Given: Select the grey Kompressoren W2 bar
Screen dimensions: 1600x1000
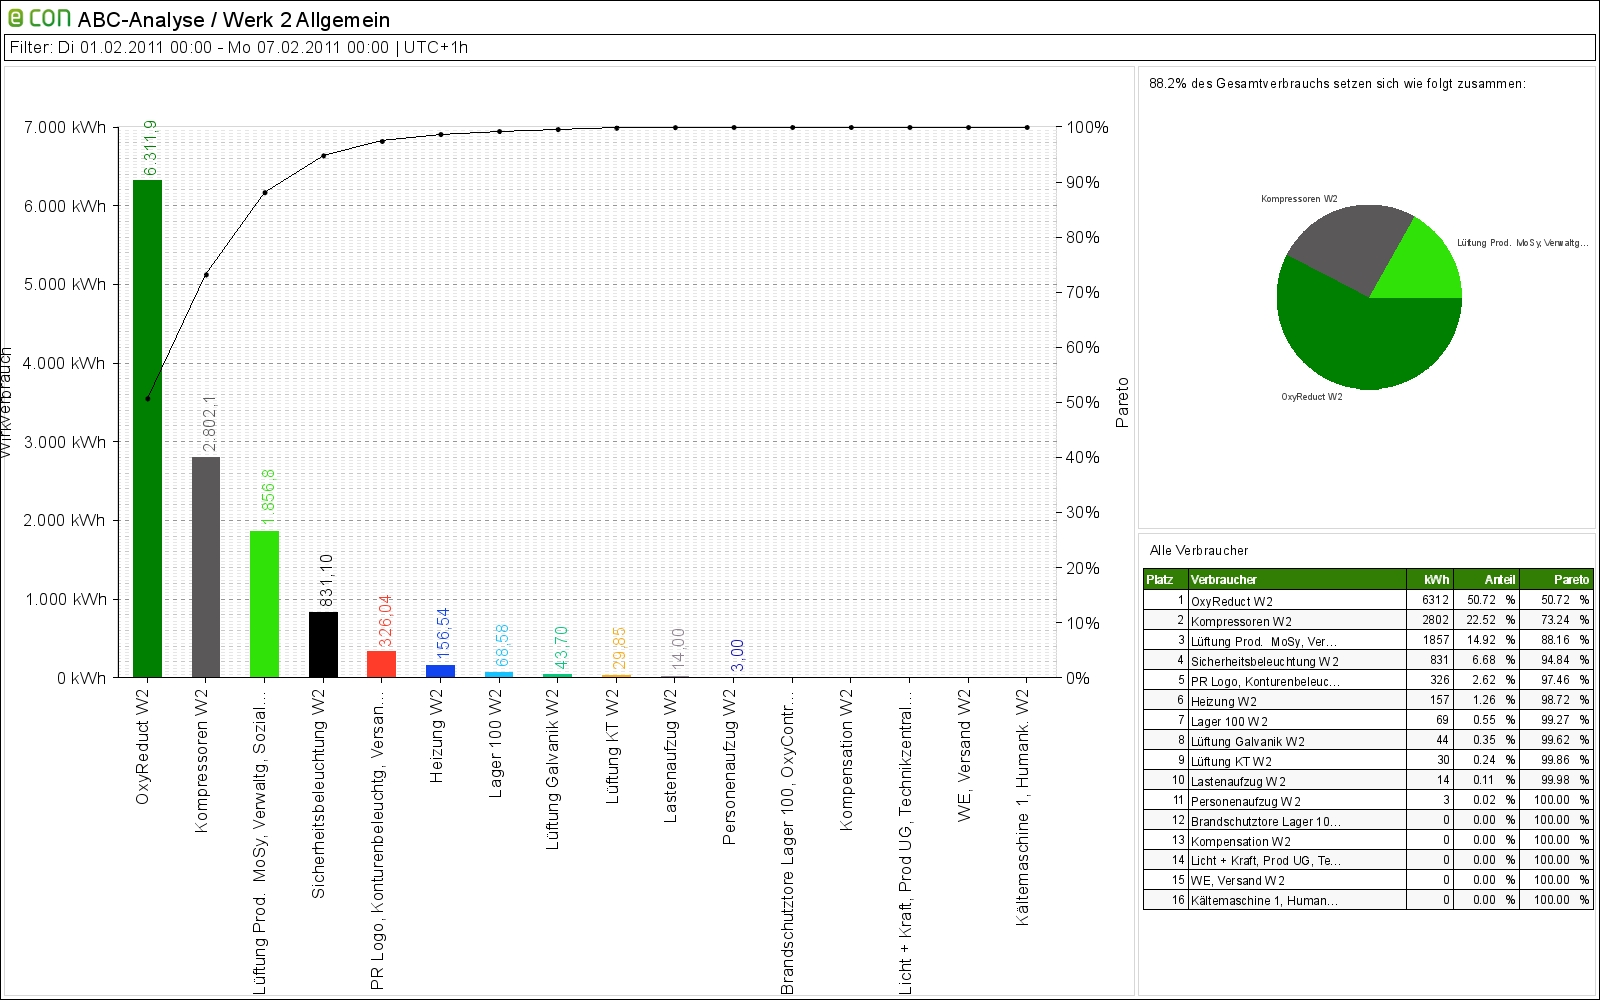Looking at the screenshot, I should 206,567.
